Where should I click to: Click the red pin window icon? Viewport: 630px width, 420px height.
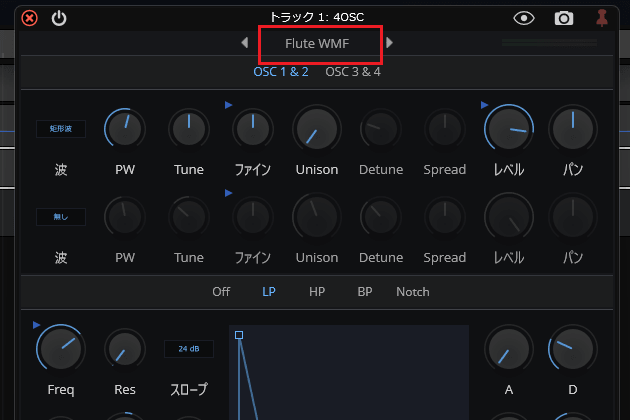click(x=602, y=17)
